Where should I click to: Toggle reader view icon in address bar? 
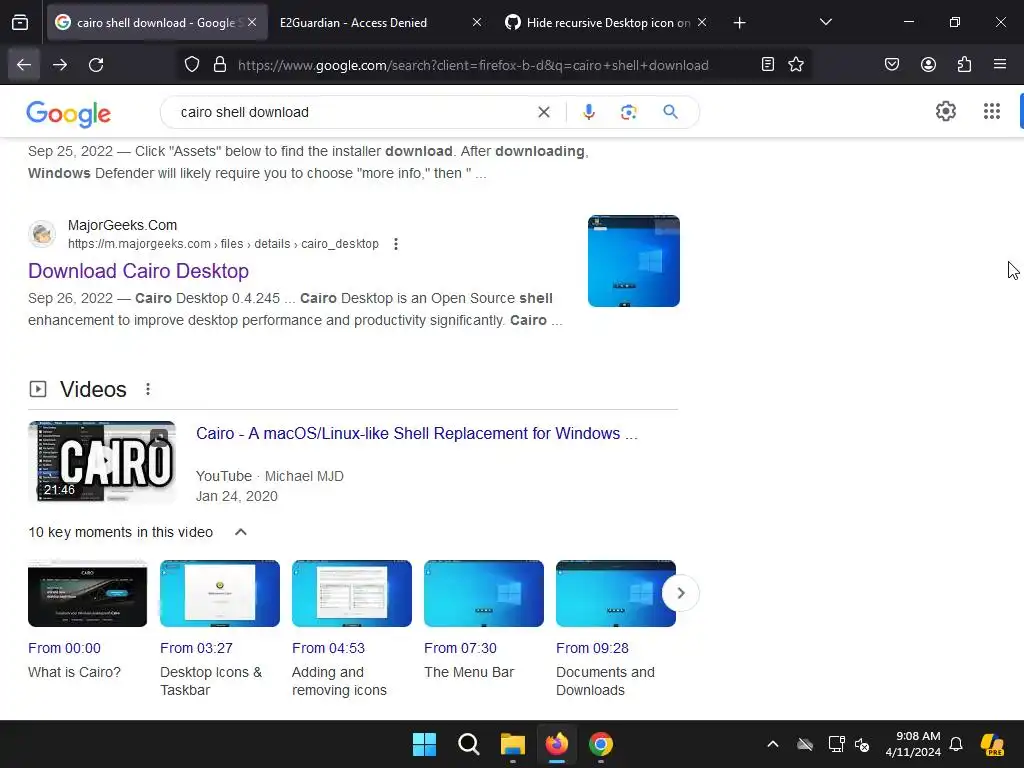tap(768, 65)
